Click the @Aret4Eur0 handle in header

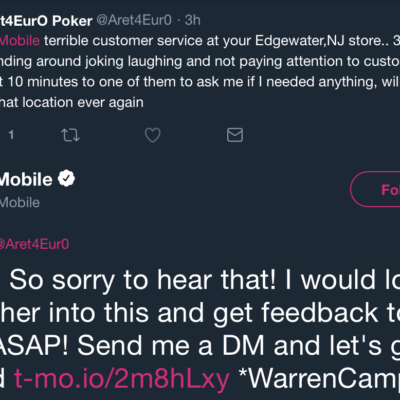coord(134,20)
